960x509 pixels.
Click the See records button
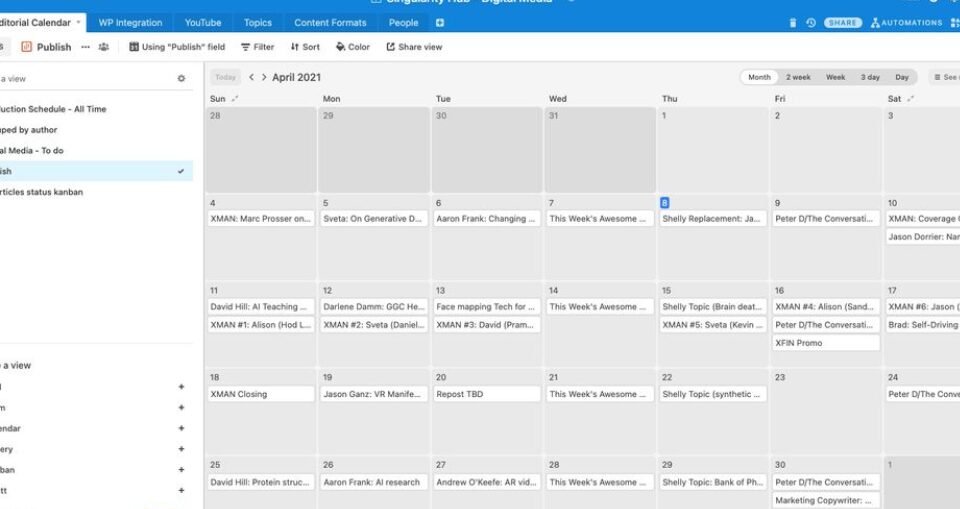(x=945, y=77)
